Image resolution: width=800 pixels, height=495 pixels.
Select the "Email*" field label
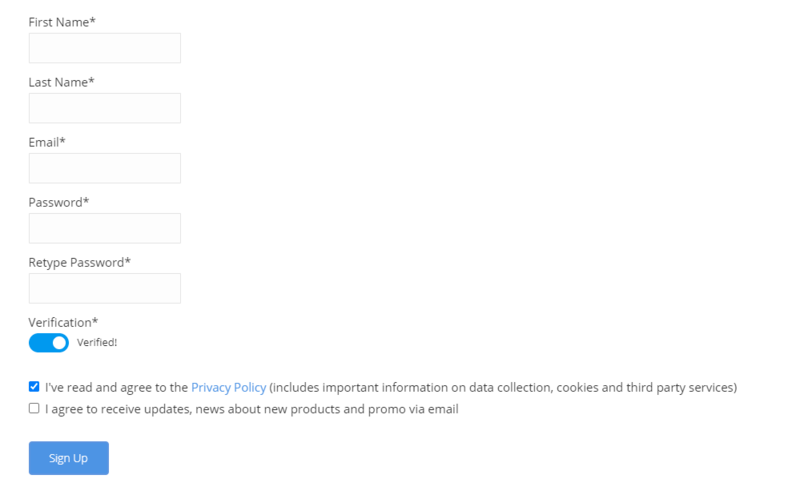(47, 142)
